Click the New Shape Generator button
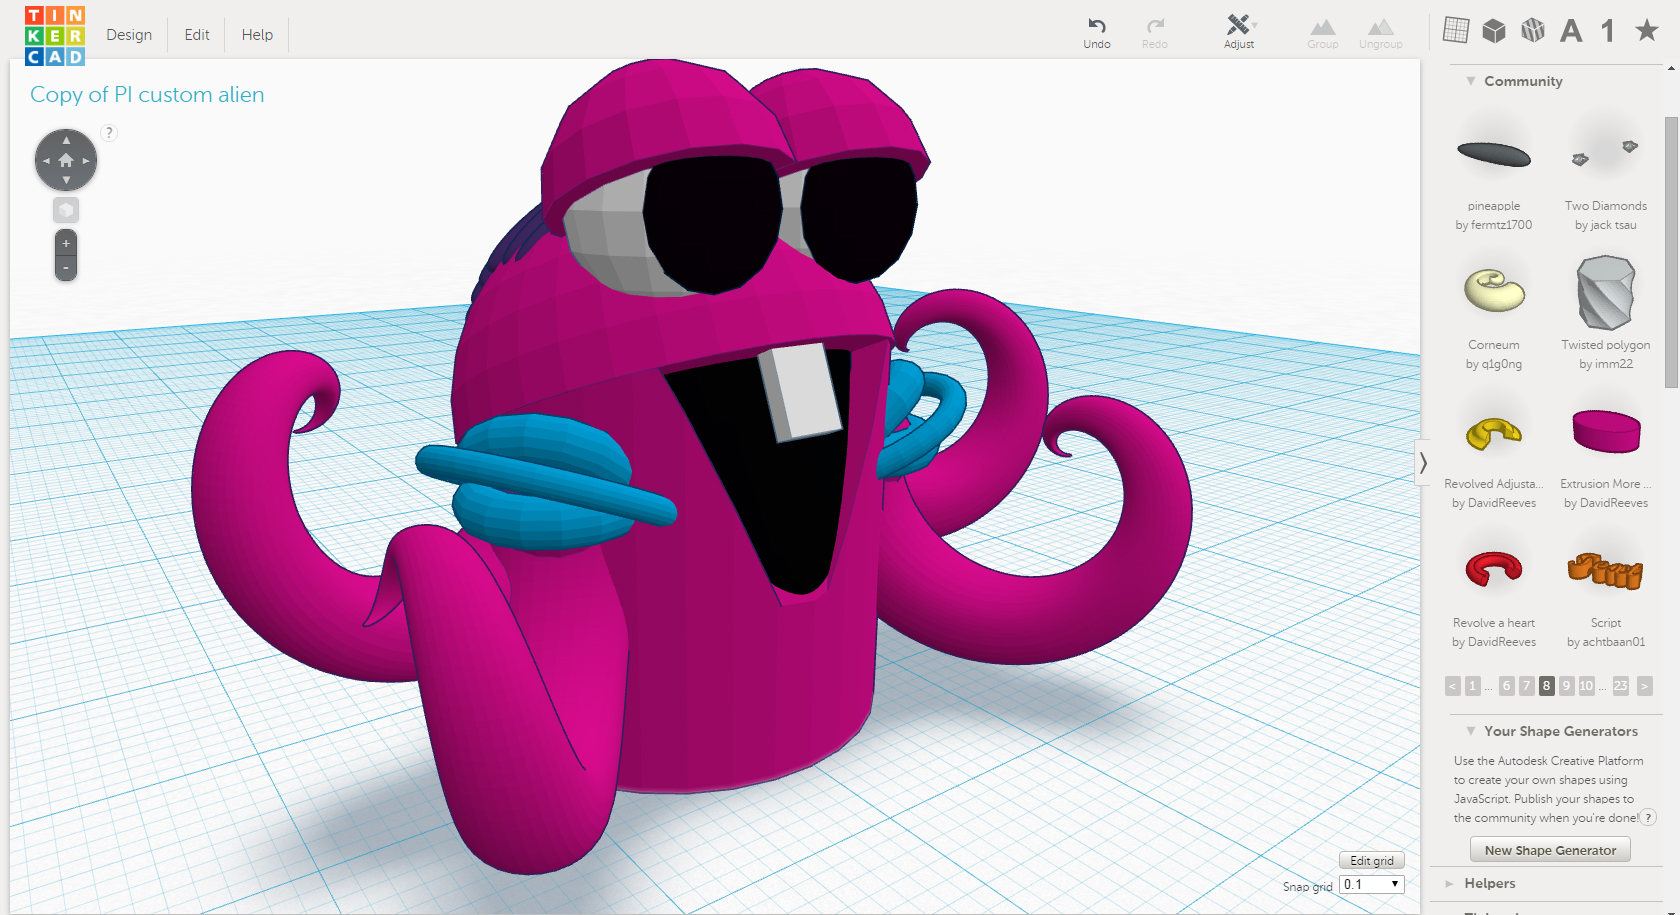 (1550, 850)
